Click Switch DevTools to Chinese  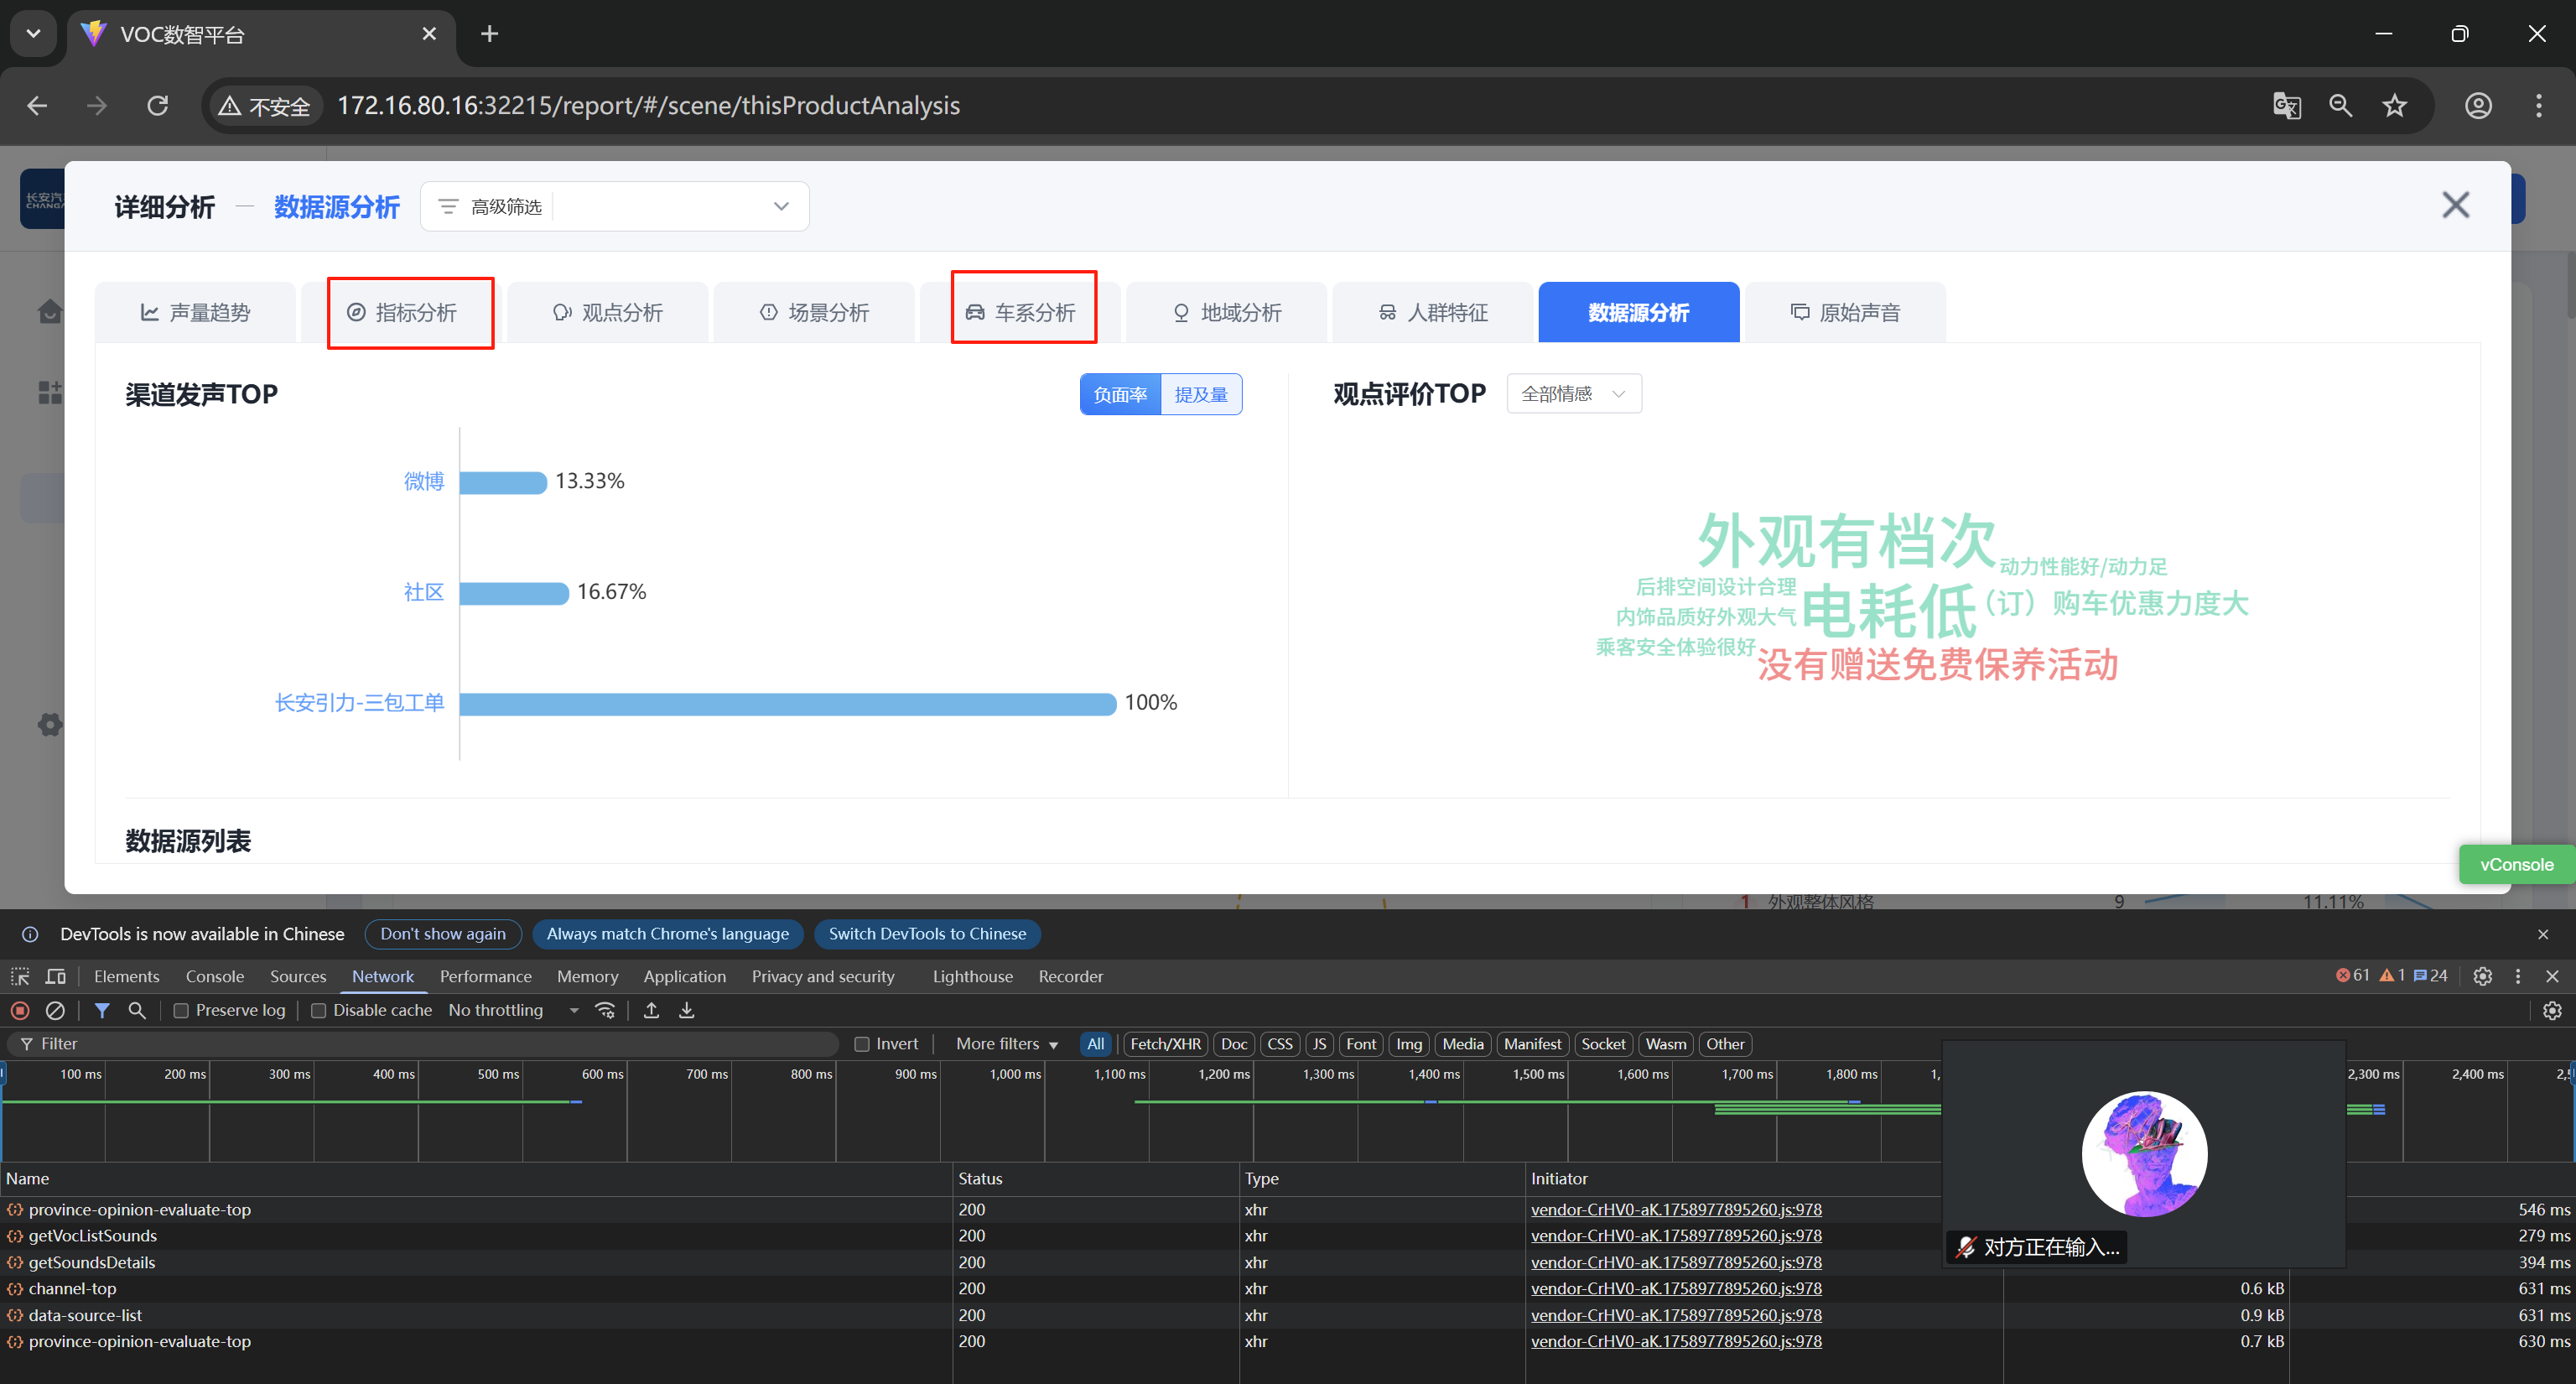click(927, 934)
